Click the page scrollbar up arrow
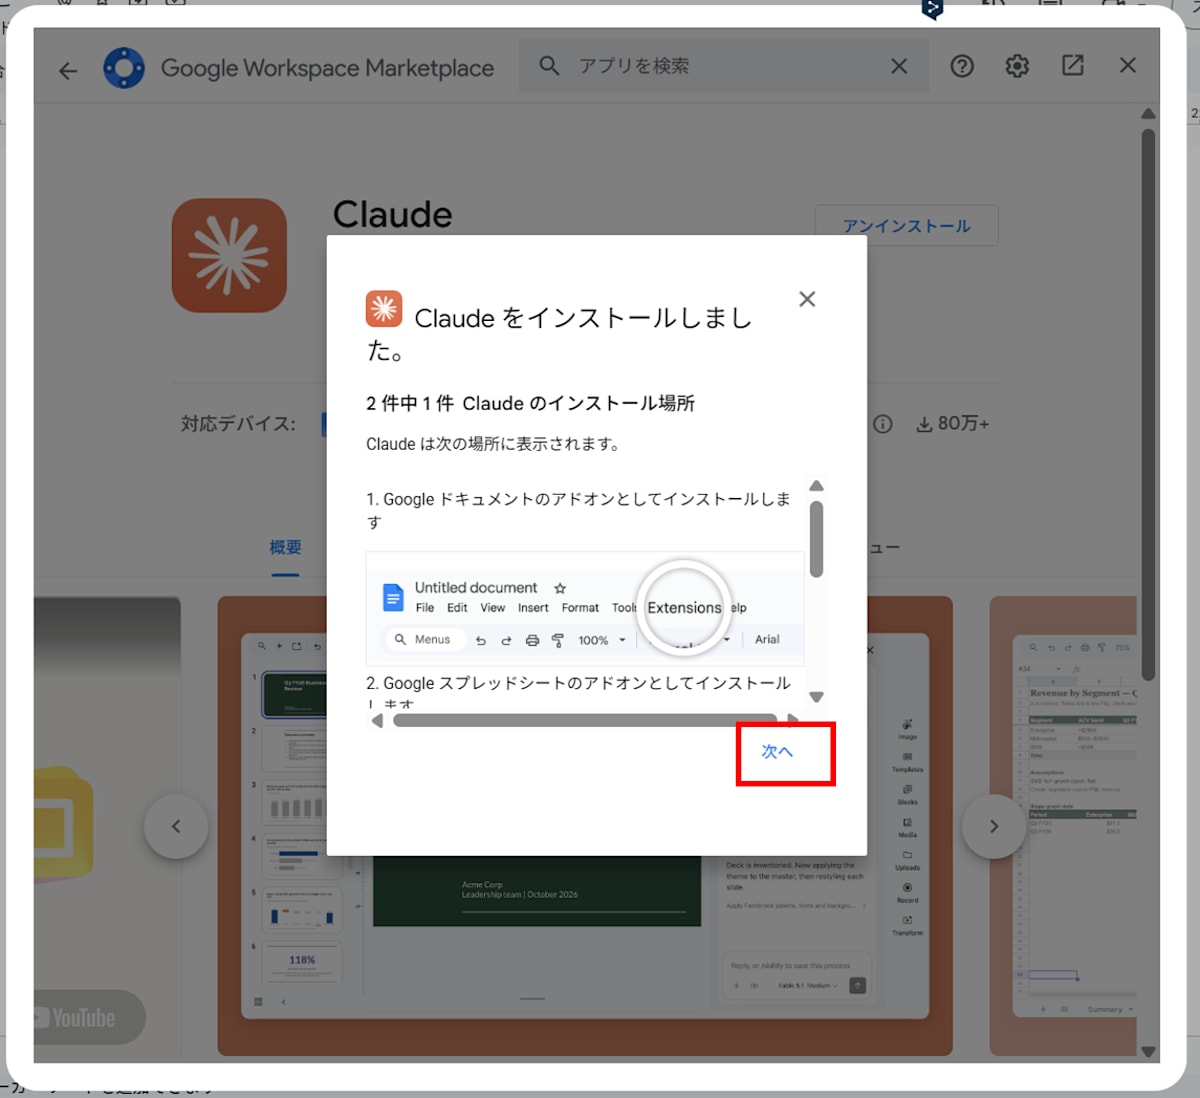This screenshot has height=1098, width=1200. click(x=1148, y=114)
